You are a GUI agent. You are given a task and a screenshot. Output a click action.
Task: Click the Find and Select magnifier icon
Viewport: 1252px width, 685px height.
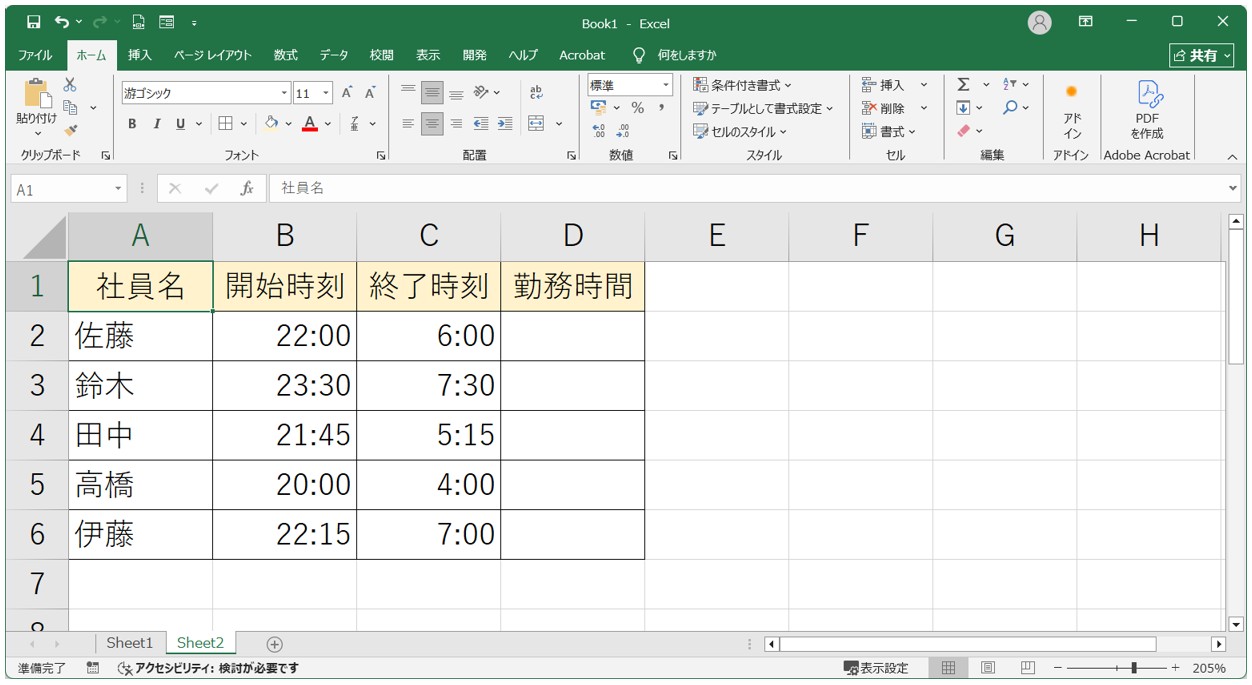click(x=1010, y=108)
